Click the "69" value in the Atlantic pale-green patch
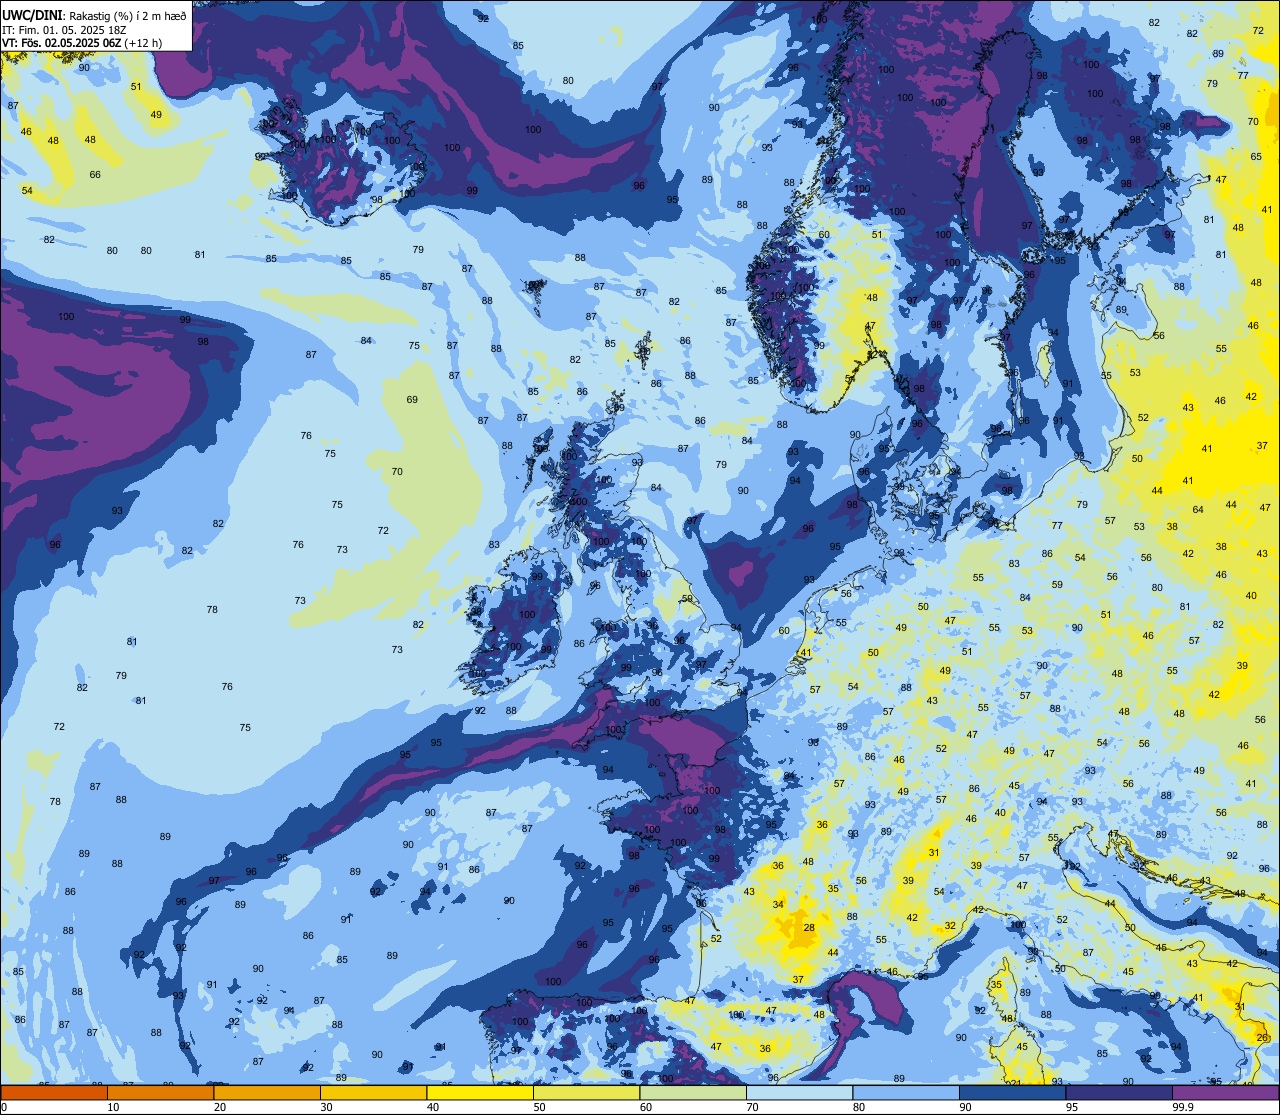The image size is (1280, 1115). coord(412,400)
